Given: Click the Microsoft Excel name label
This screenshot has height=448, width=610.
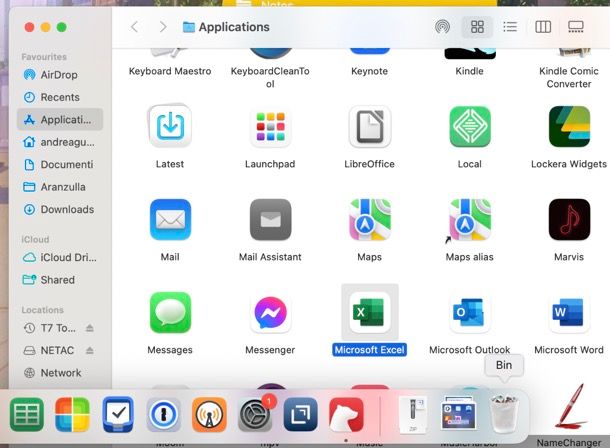Looking at the screenshot, I should (x=370, y=350).
